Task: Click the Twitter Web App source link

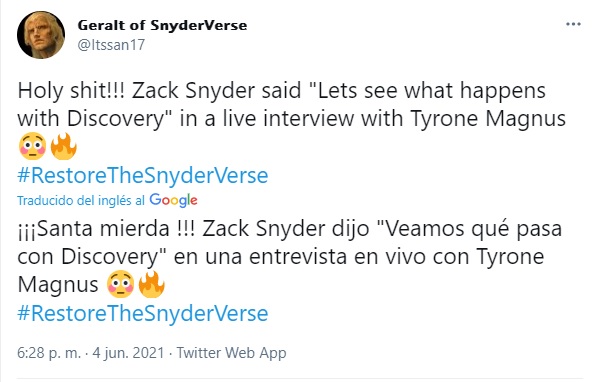Action: pos(231,353)
